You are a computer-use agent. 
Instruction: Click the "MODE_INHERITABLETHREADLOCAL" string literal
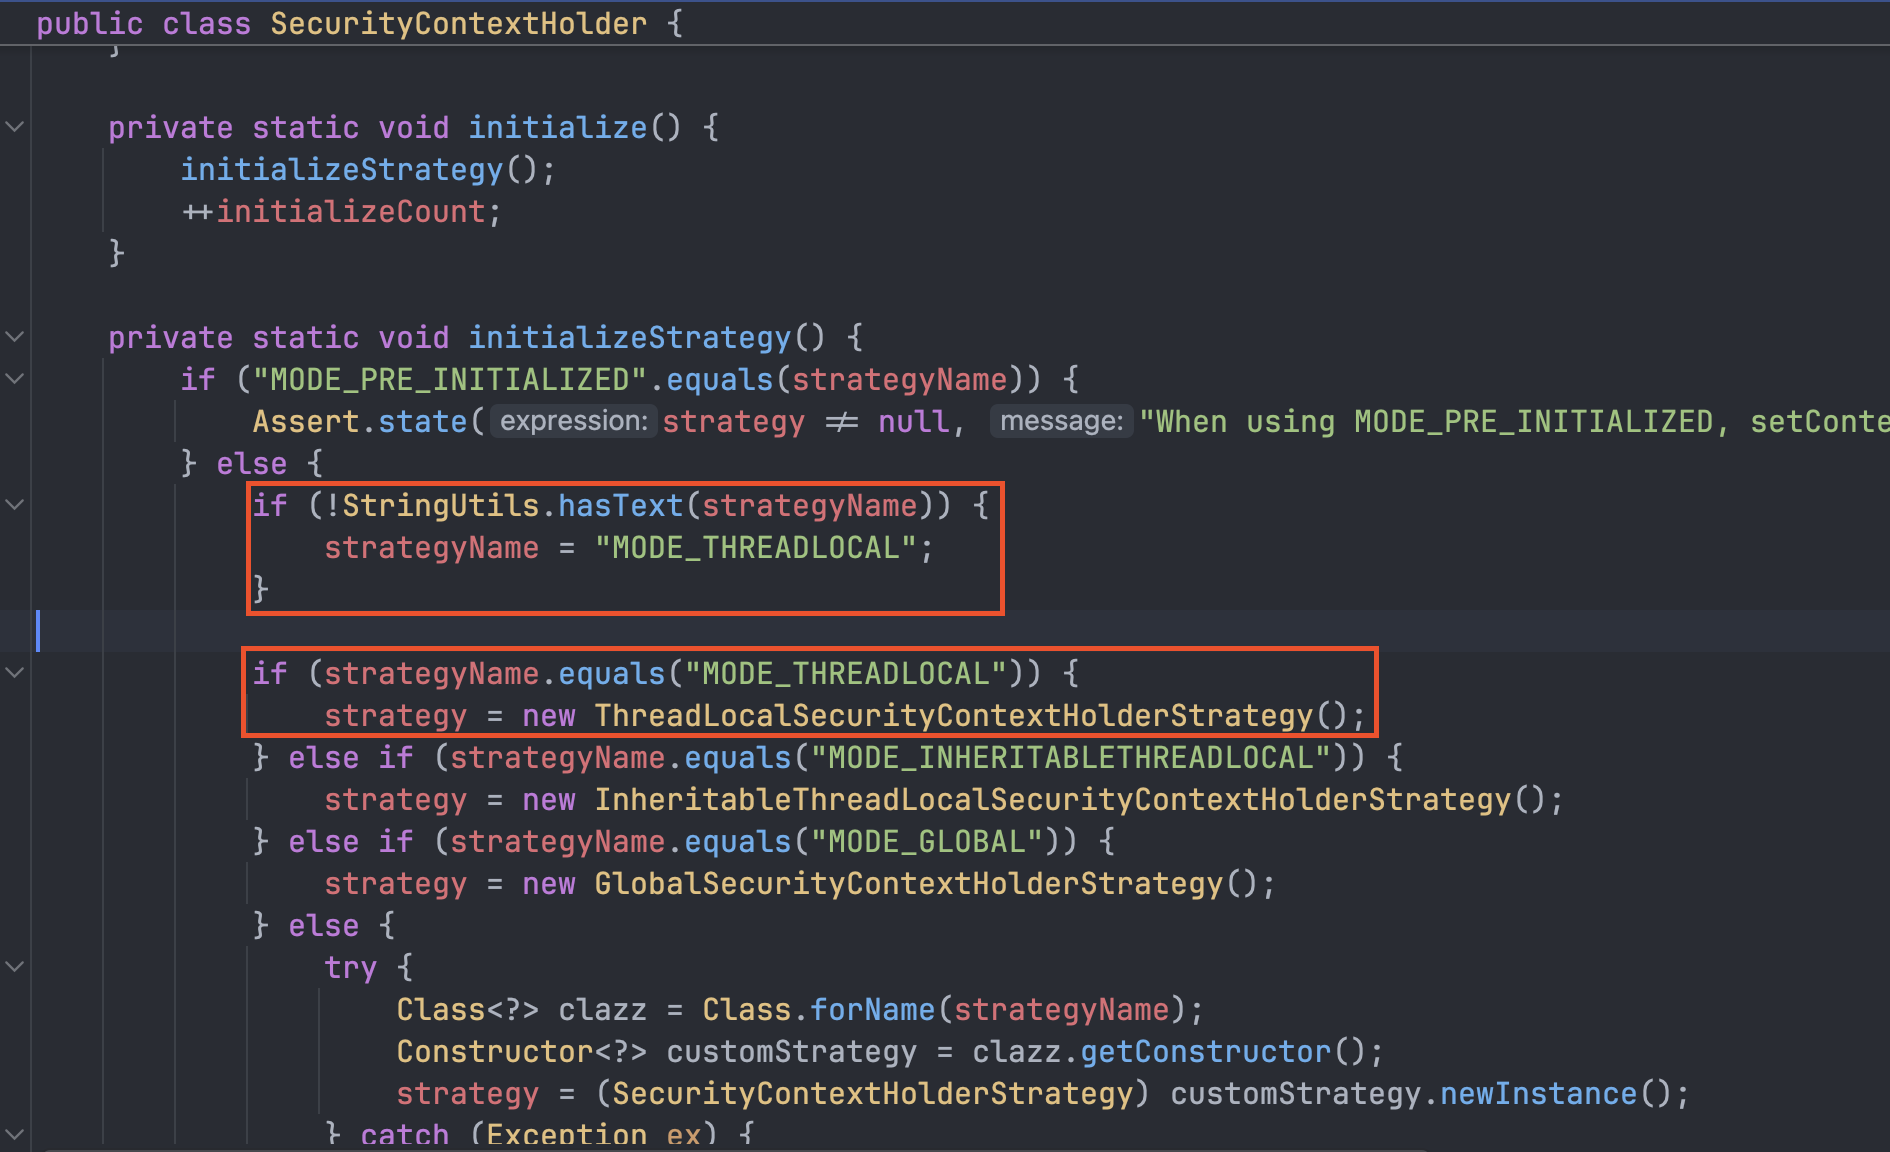coord(1073,757)
